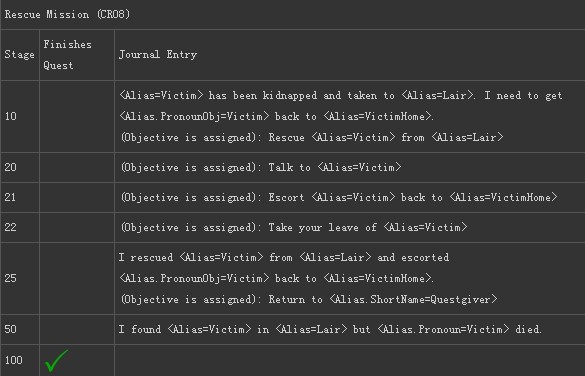The image size is (585, 376).
Task: Click the Journal Entry column header
Action: coord(158,54)
